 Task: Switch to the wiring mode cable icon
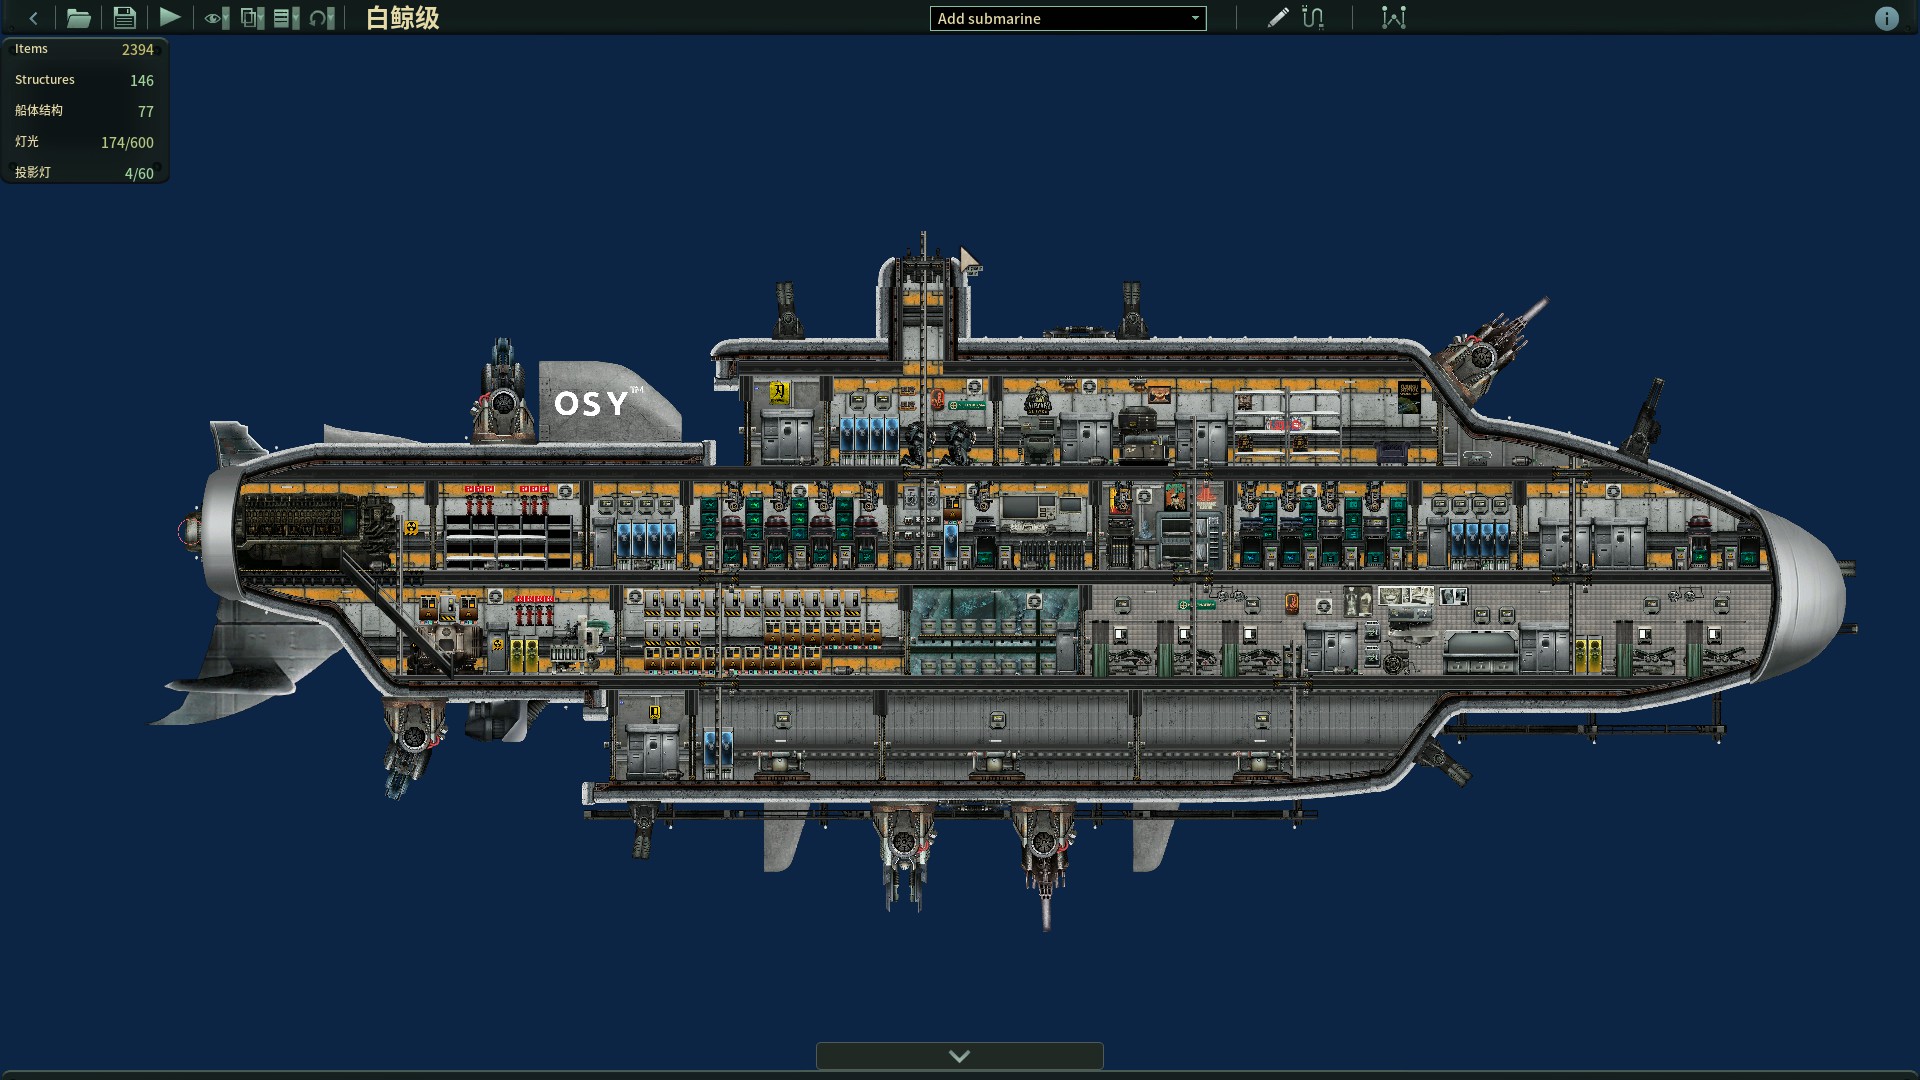(1313, 18)
